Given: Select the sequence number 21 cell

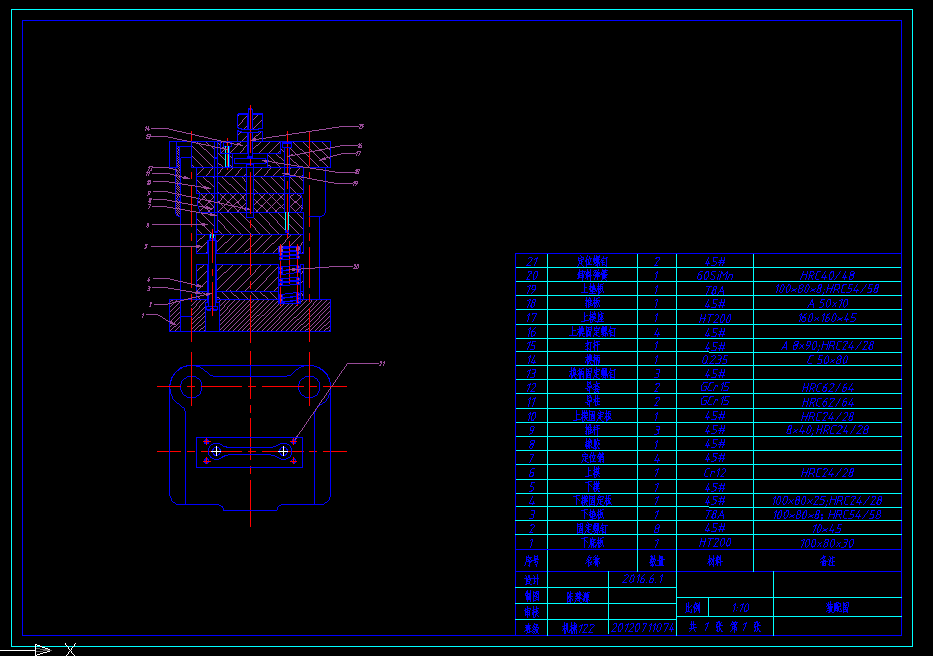Looking at the screenshot, I should click(x=531, y=261).
